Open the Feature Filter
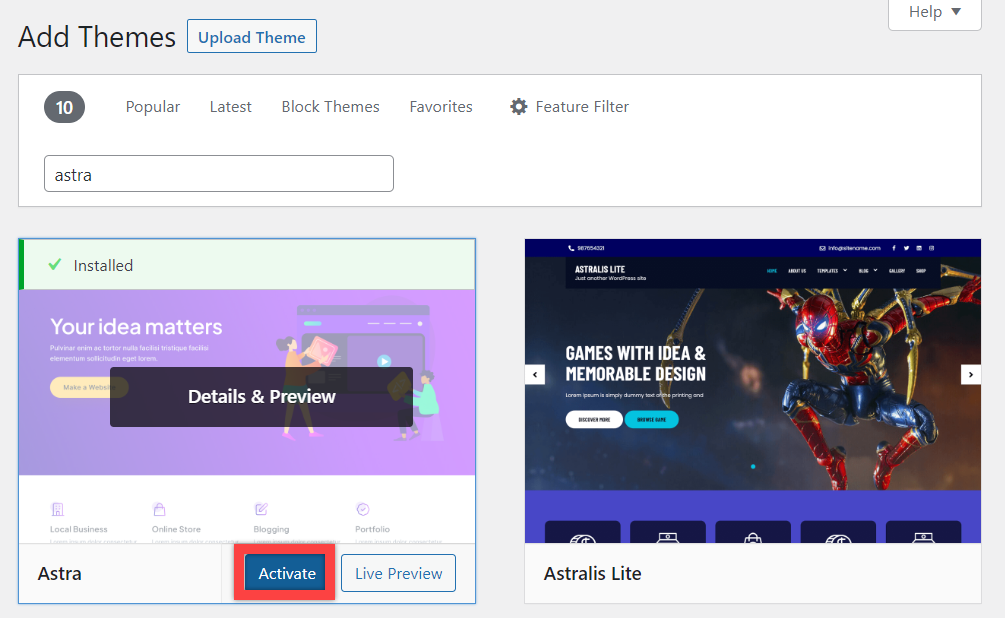Image resolution: width=1005 pixels, height=618 pixels. point(569,106)
